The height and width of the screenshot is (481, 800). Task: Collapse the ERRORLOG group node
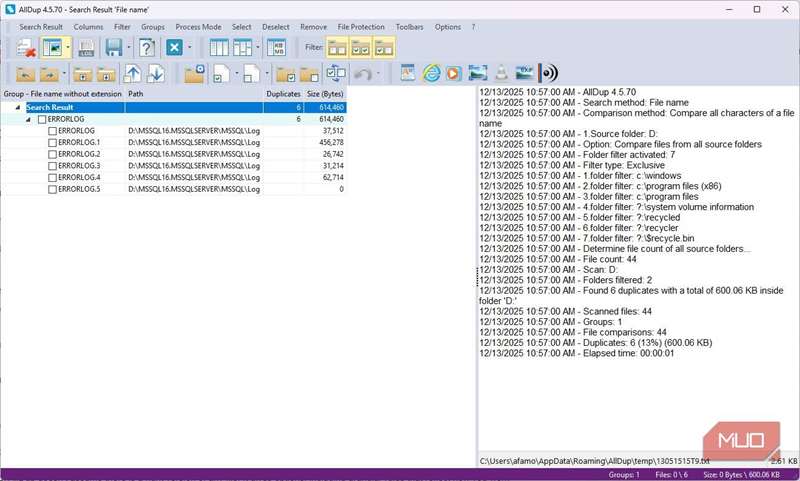29,119
